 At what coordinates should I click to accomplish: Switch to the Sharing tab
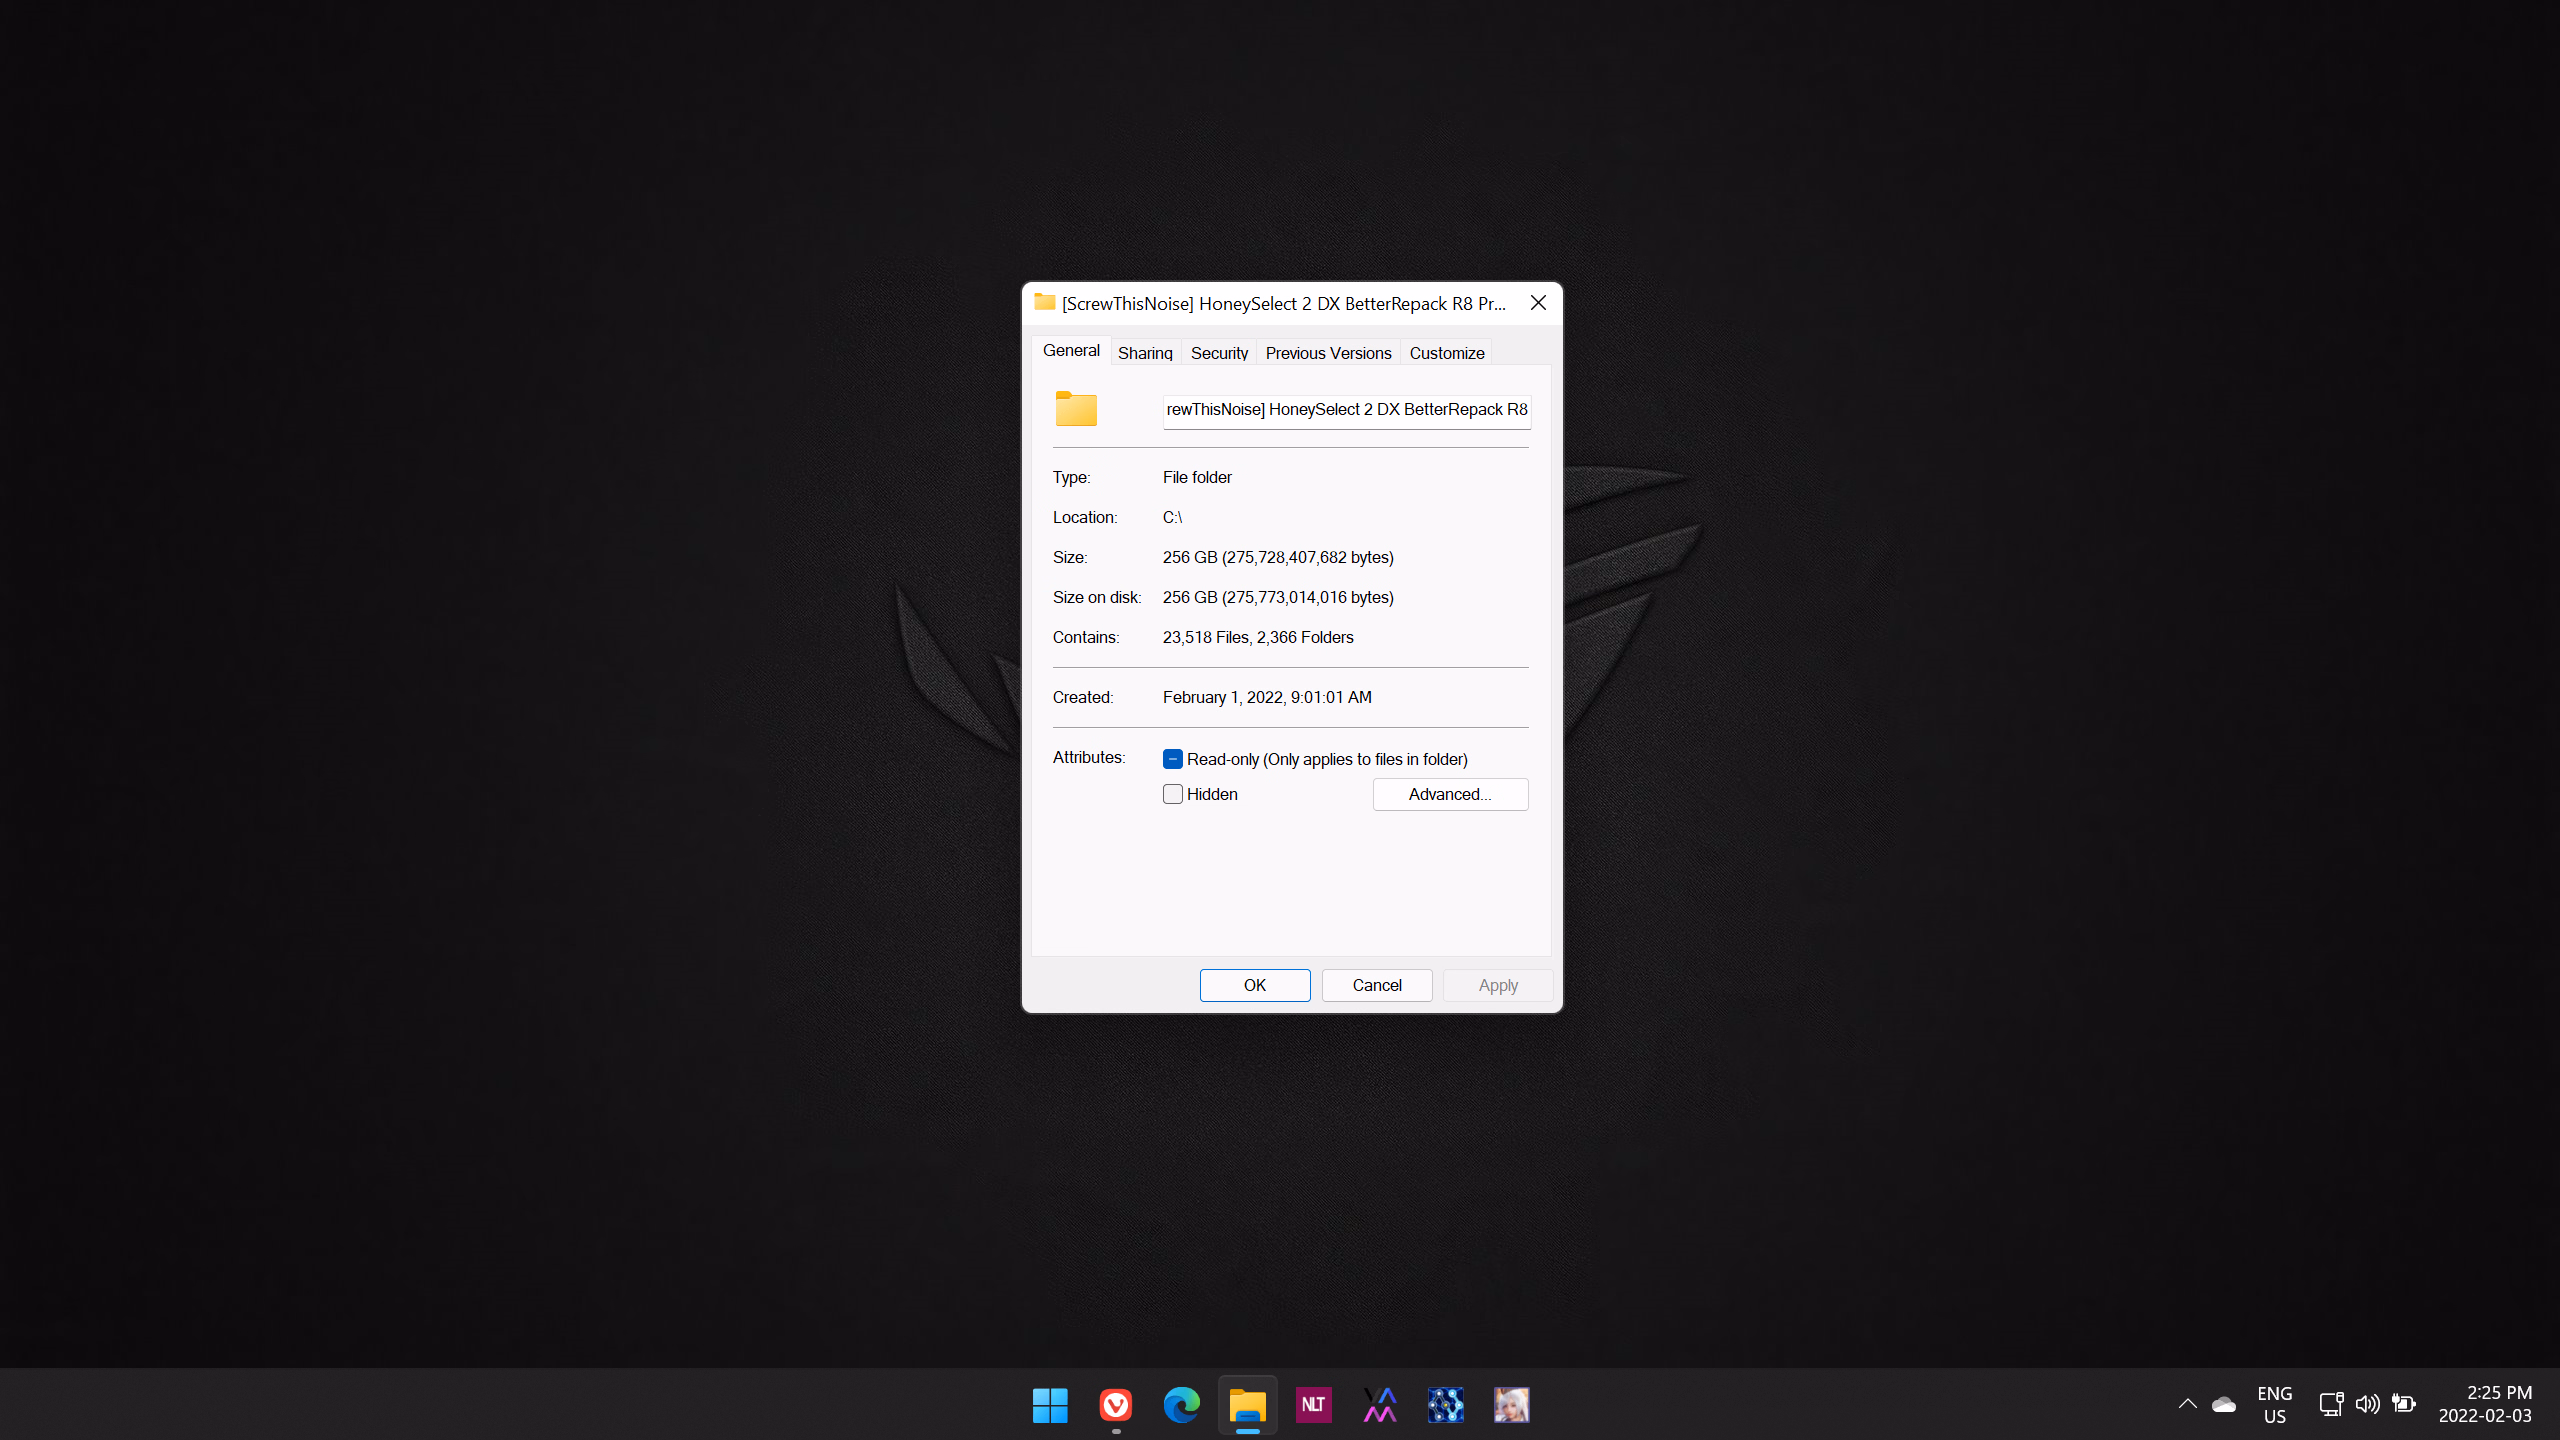(1145, 353)
